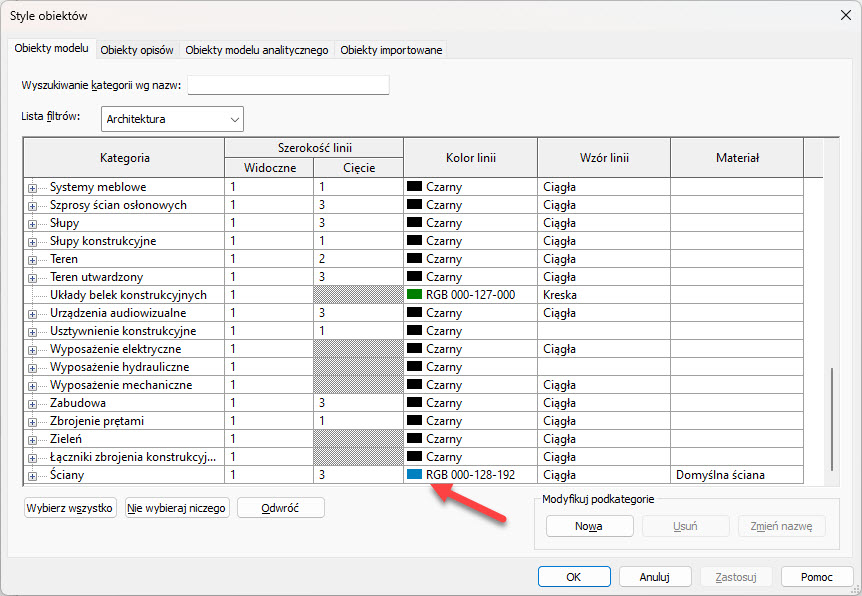862x596 pixels.
Task: Open Obiekty modelu analitycznego tab
Action: [x=257, y=50]
